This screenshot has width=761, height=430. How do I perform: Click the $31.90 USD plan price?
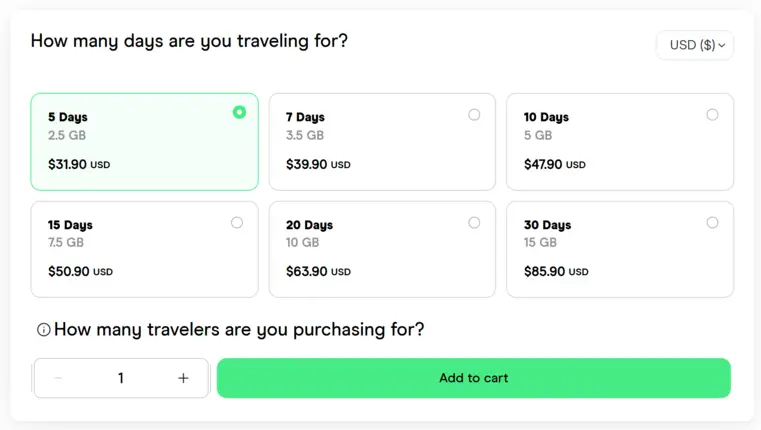79,165
